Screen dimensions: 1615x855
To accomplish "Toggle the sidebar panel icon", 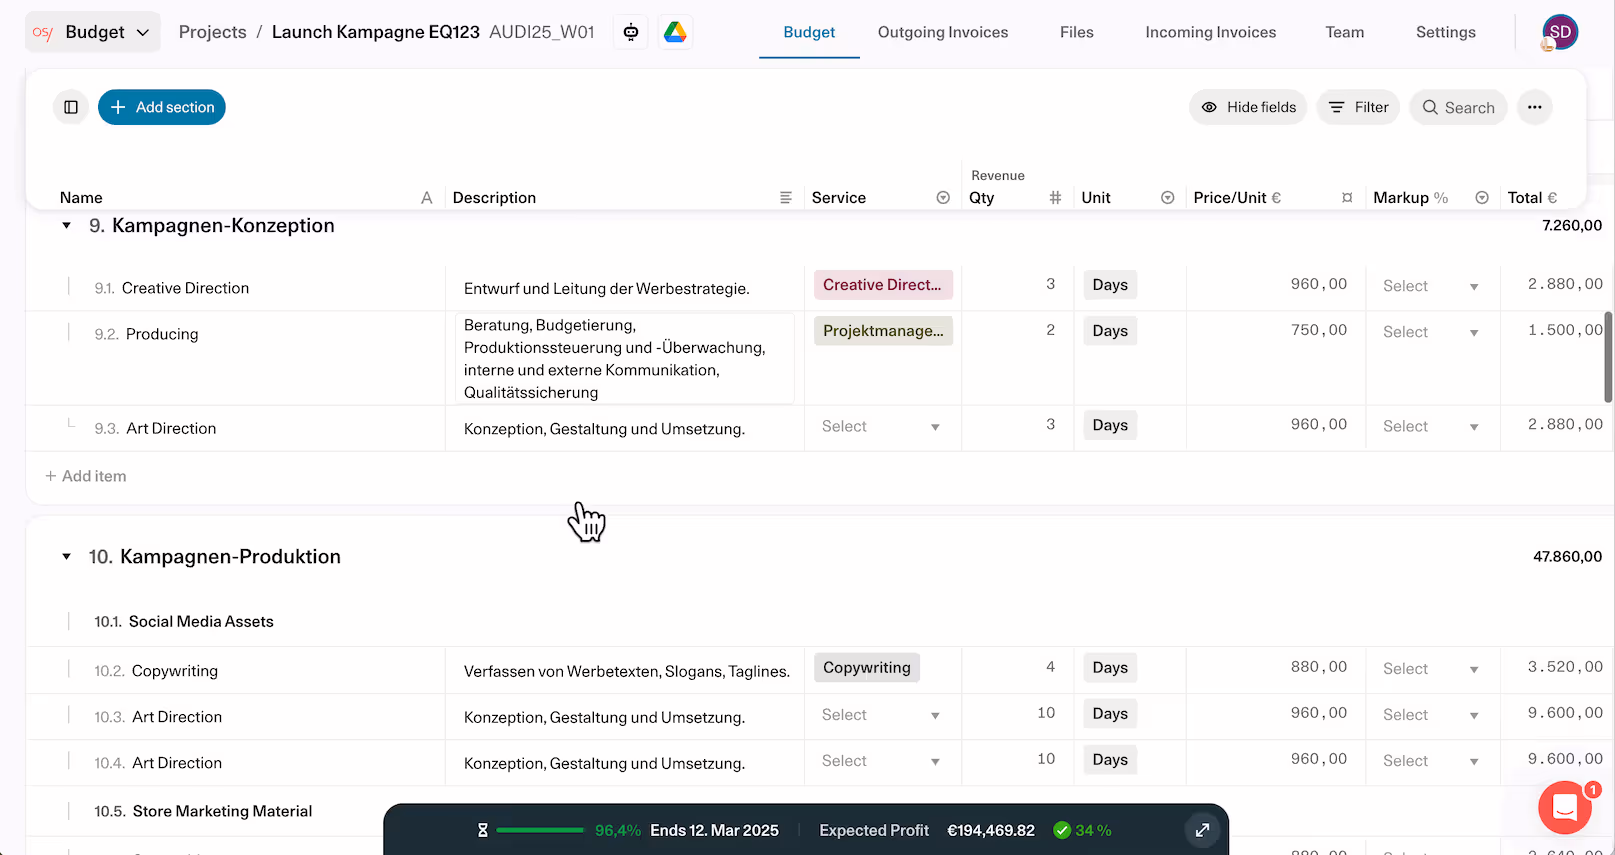I will [x=71, y=107].
